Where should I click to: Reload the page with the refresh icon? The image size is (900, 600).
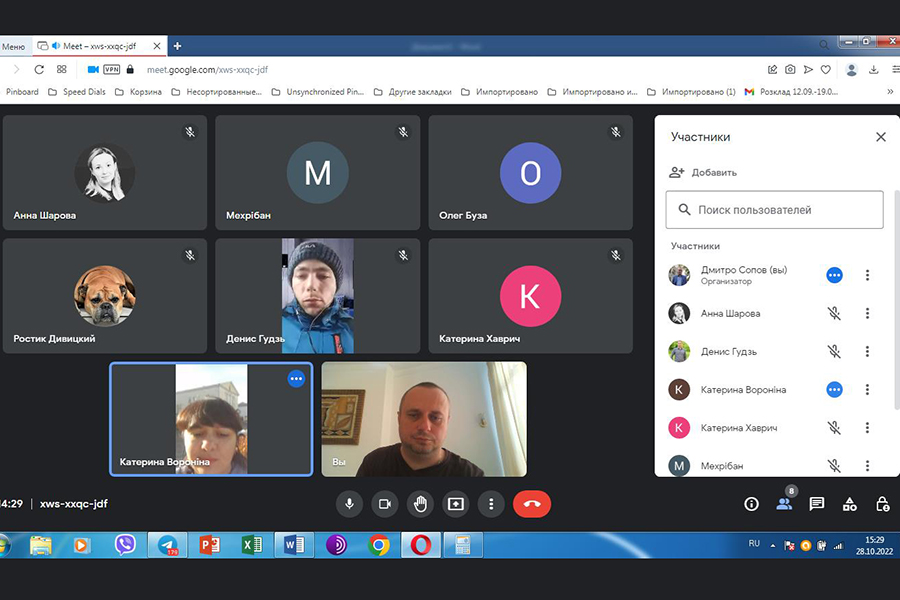pos(39,69)
